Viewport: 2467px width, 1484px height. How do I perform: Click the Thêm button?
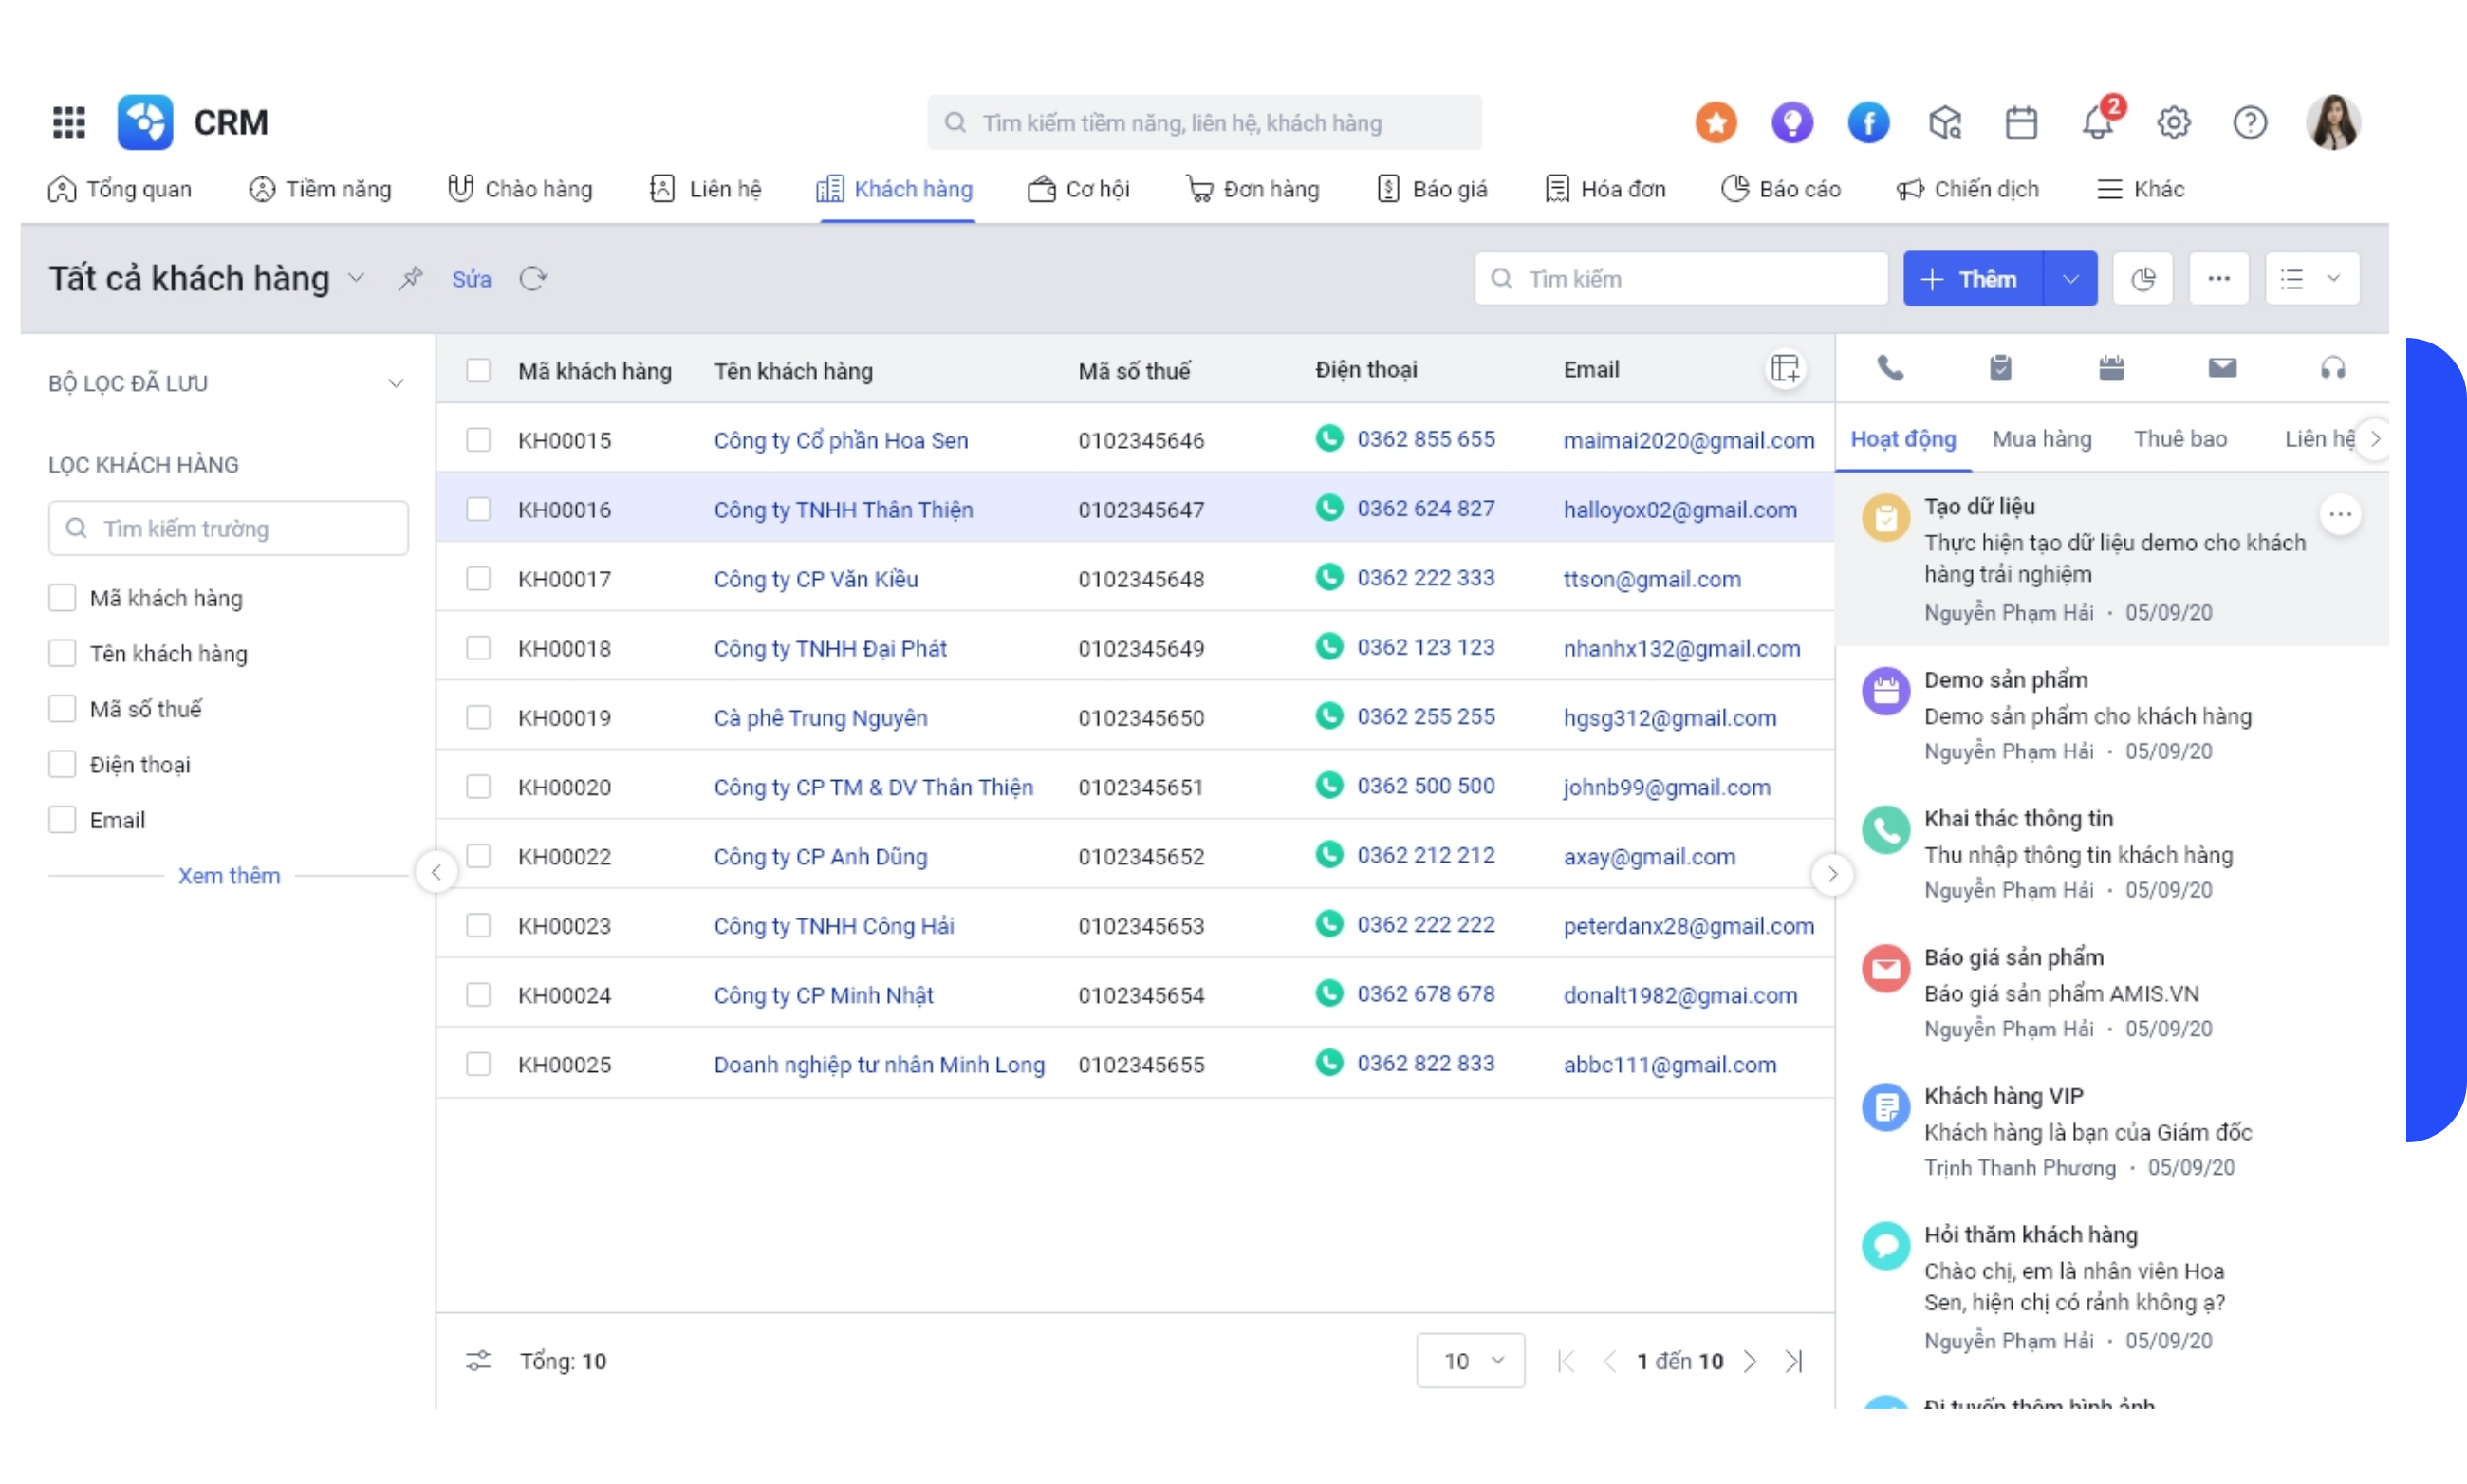pyautogui.click(x=1972, y=278)
